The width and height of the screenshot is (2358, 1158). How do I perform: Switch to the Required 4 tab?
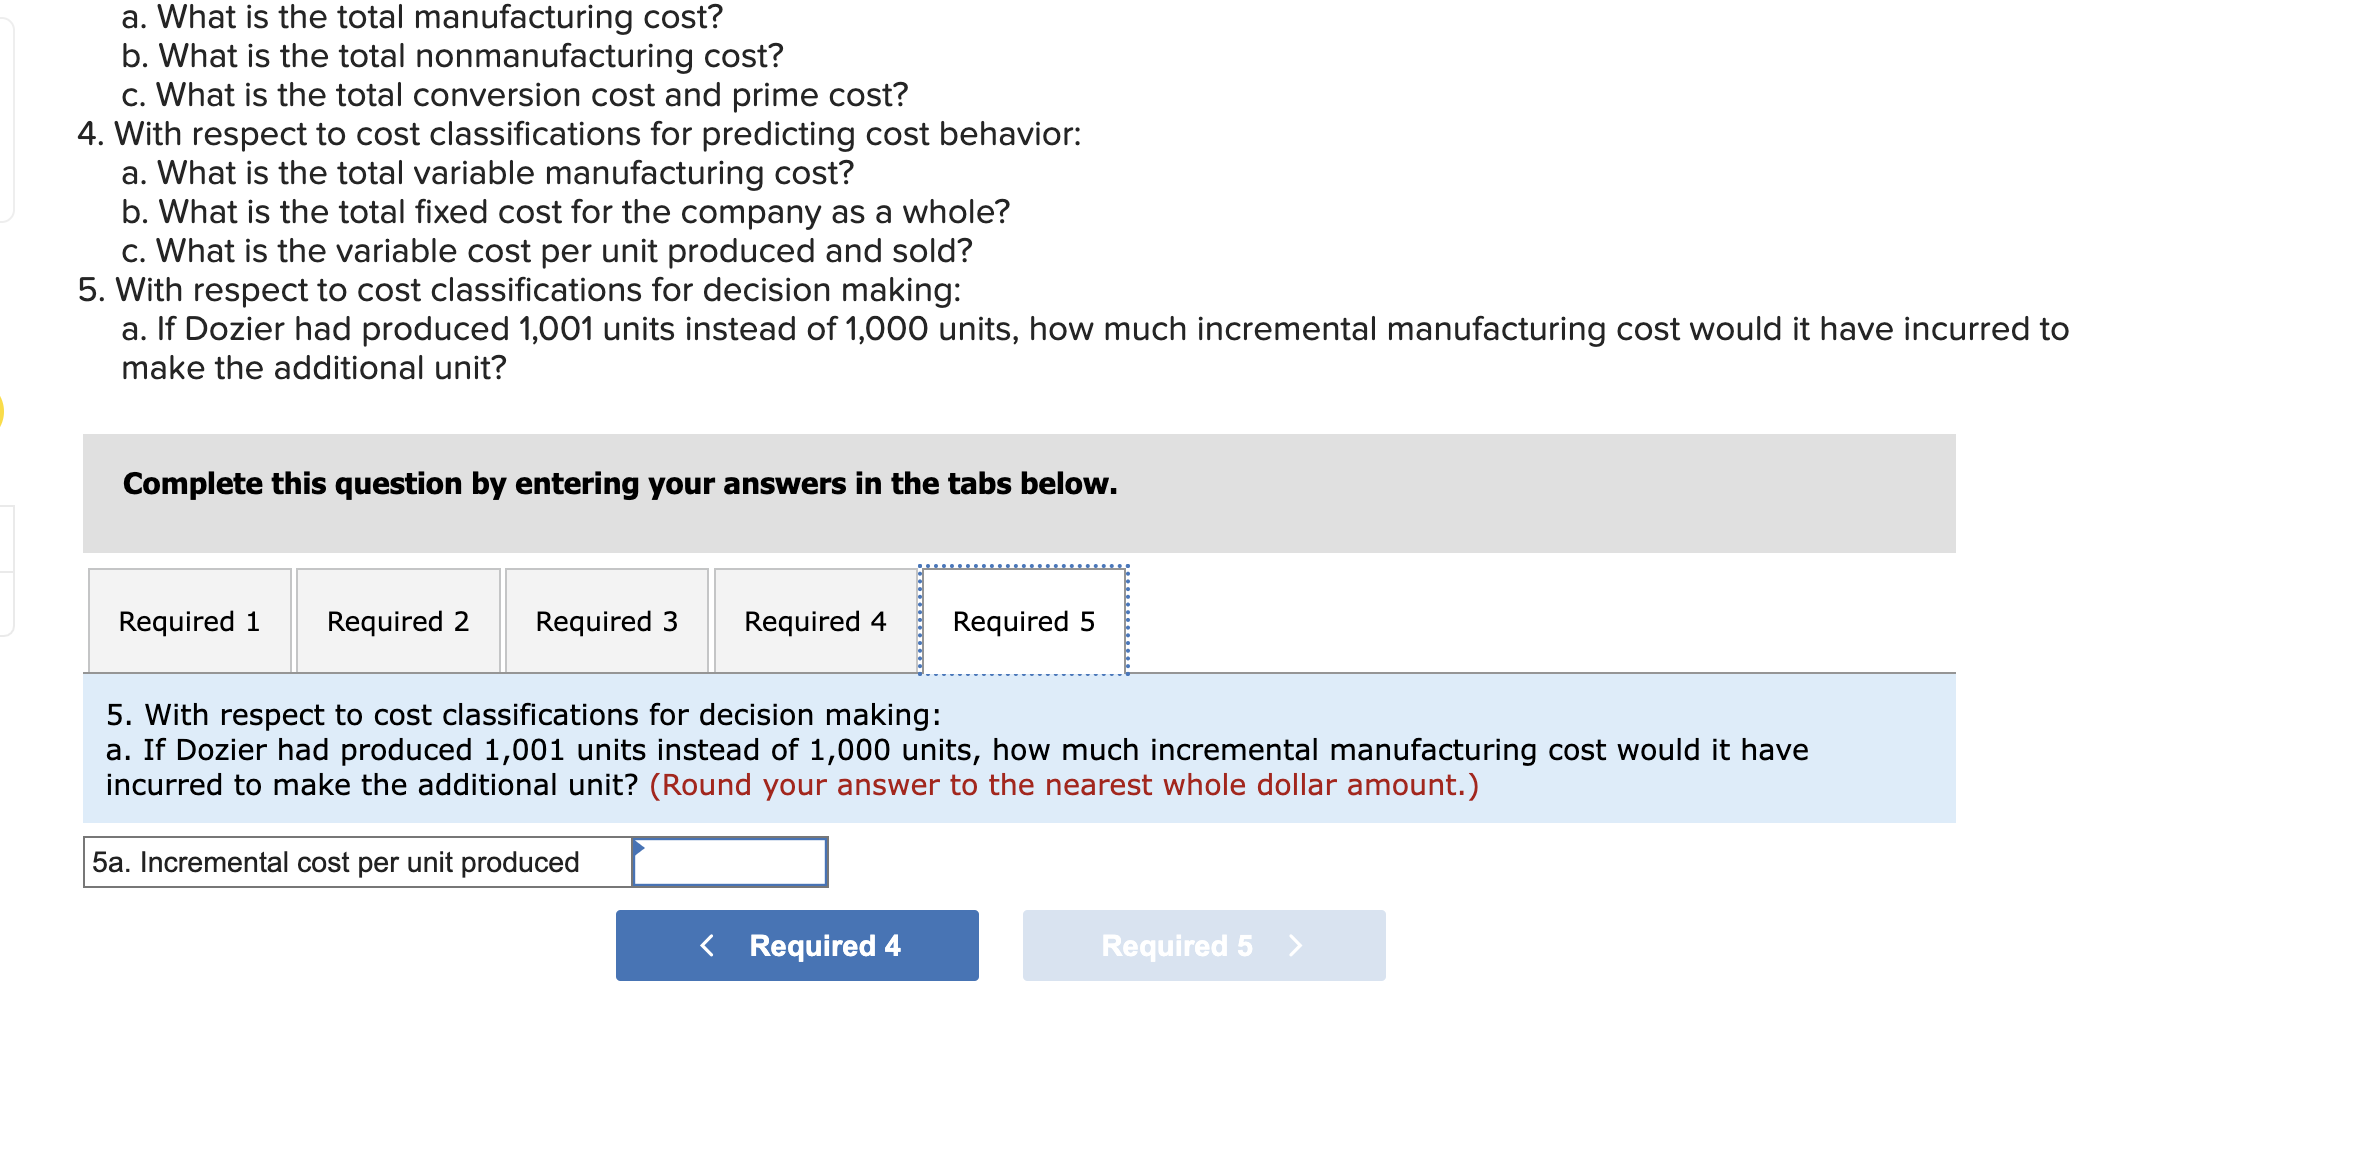814,621
